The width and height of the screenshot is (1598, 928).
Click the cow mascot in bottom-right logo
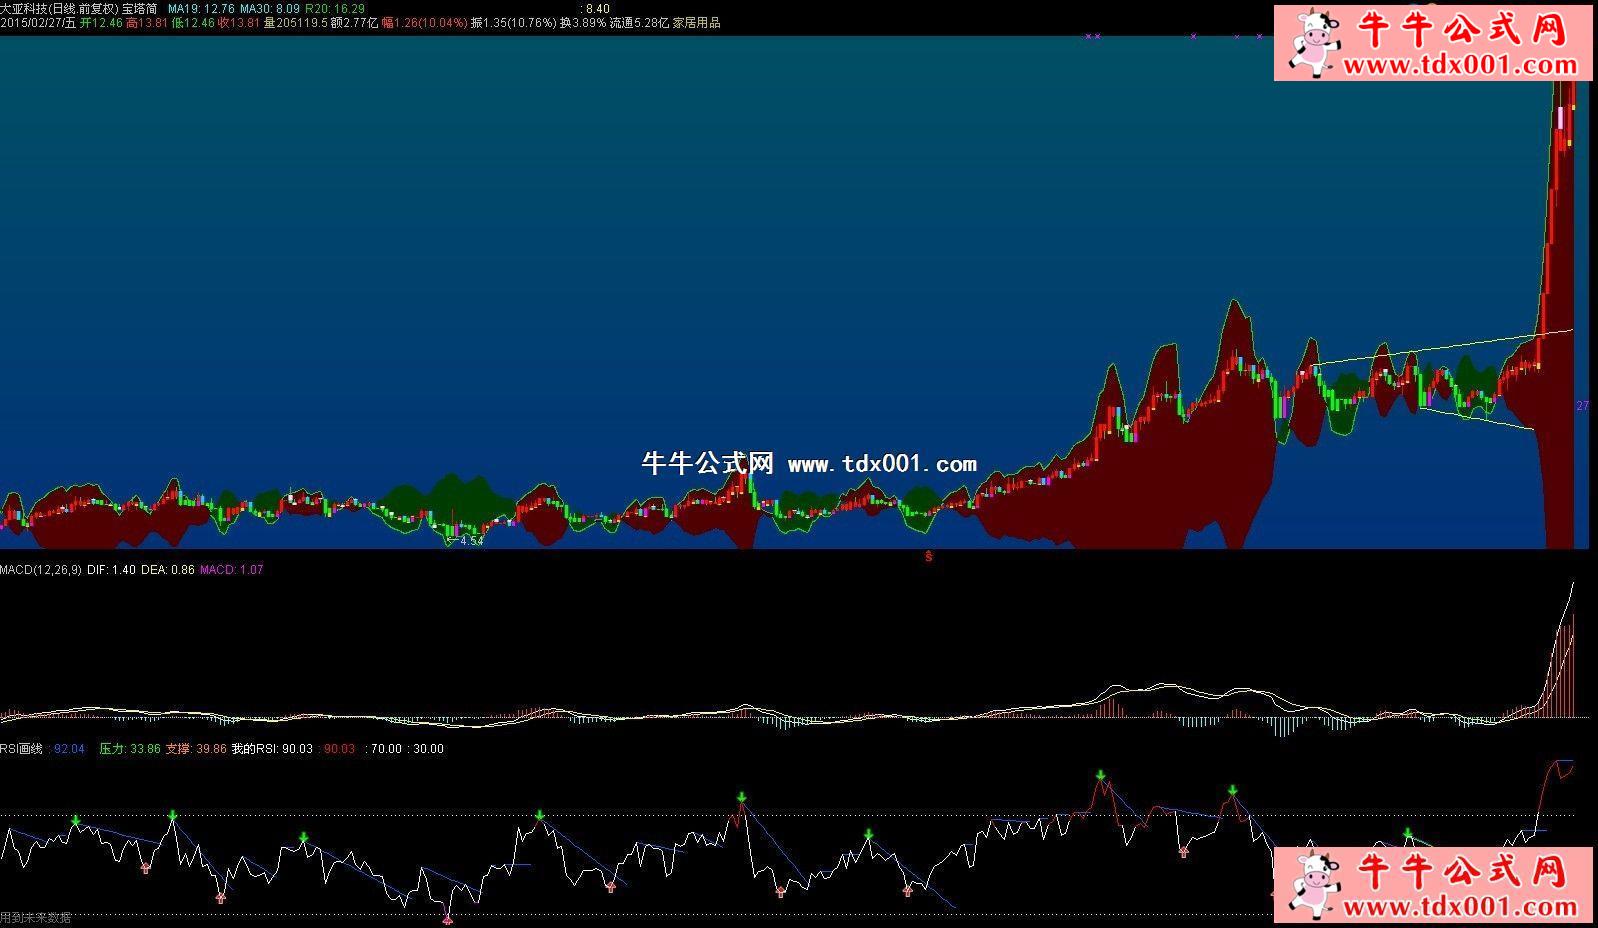[x=1314, y=884]
